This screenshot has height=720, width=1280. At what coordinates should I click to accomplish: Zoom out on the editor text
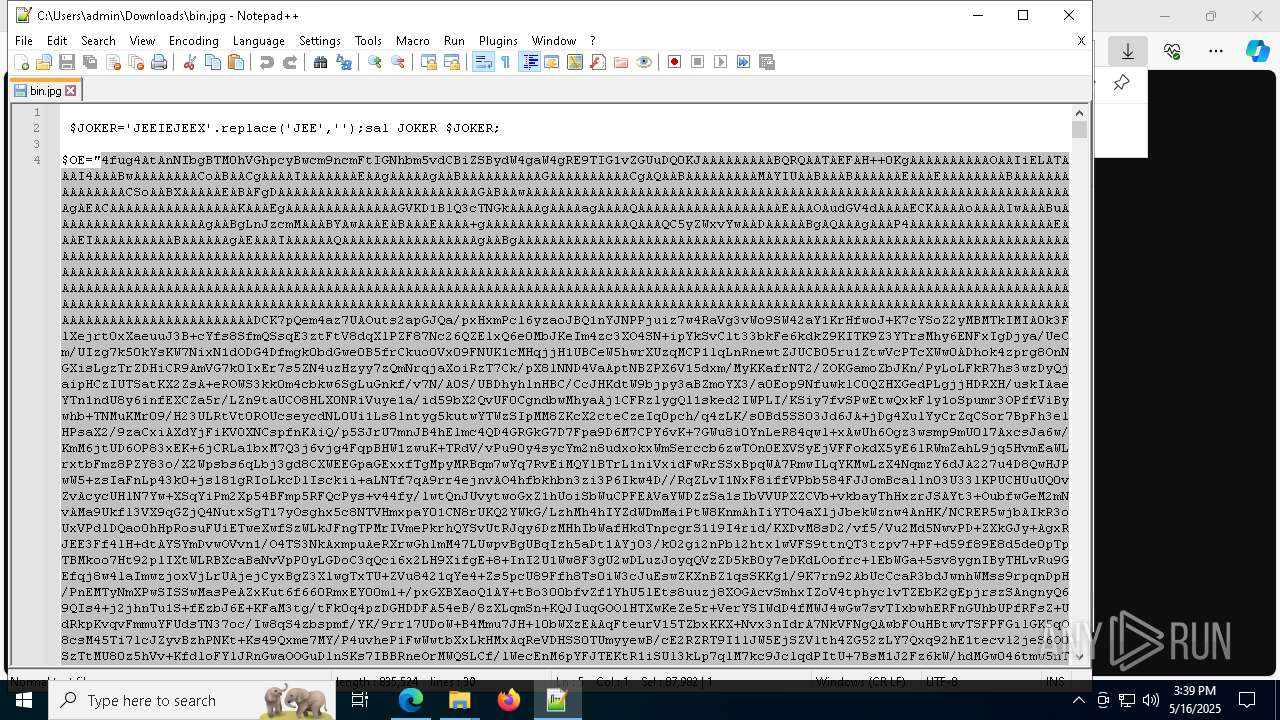point(398,62)
